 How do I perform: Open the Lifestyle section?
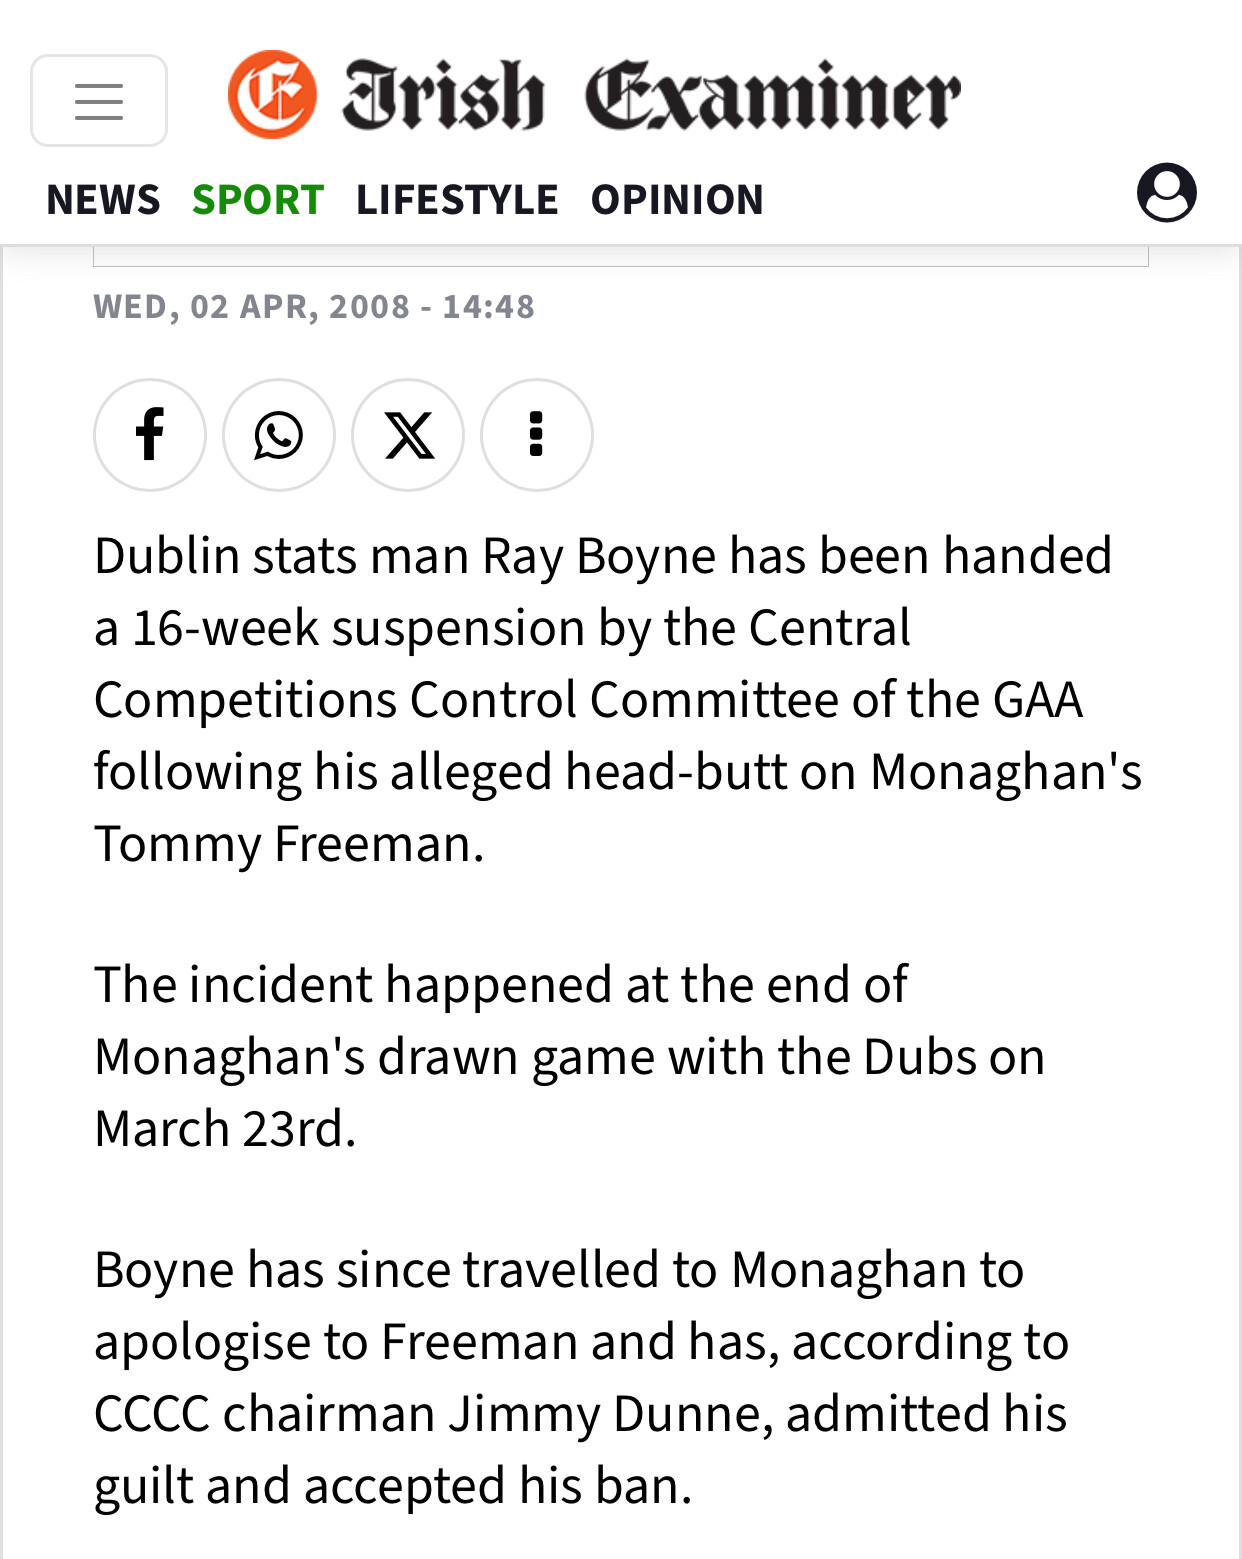[457, 200]
